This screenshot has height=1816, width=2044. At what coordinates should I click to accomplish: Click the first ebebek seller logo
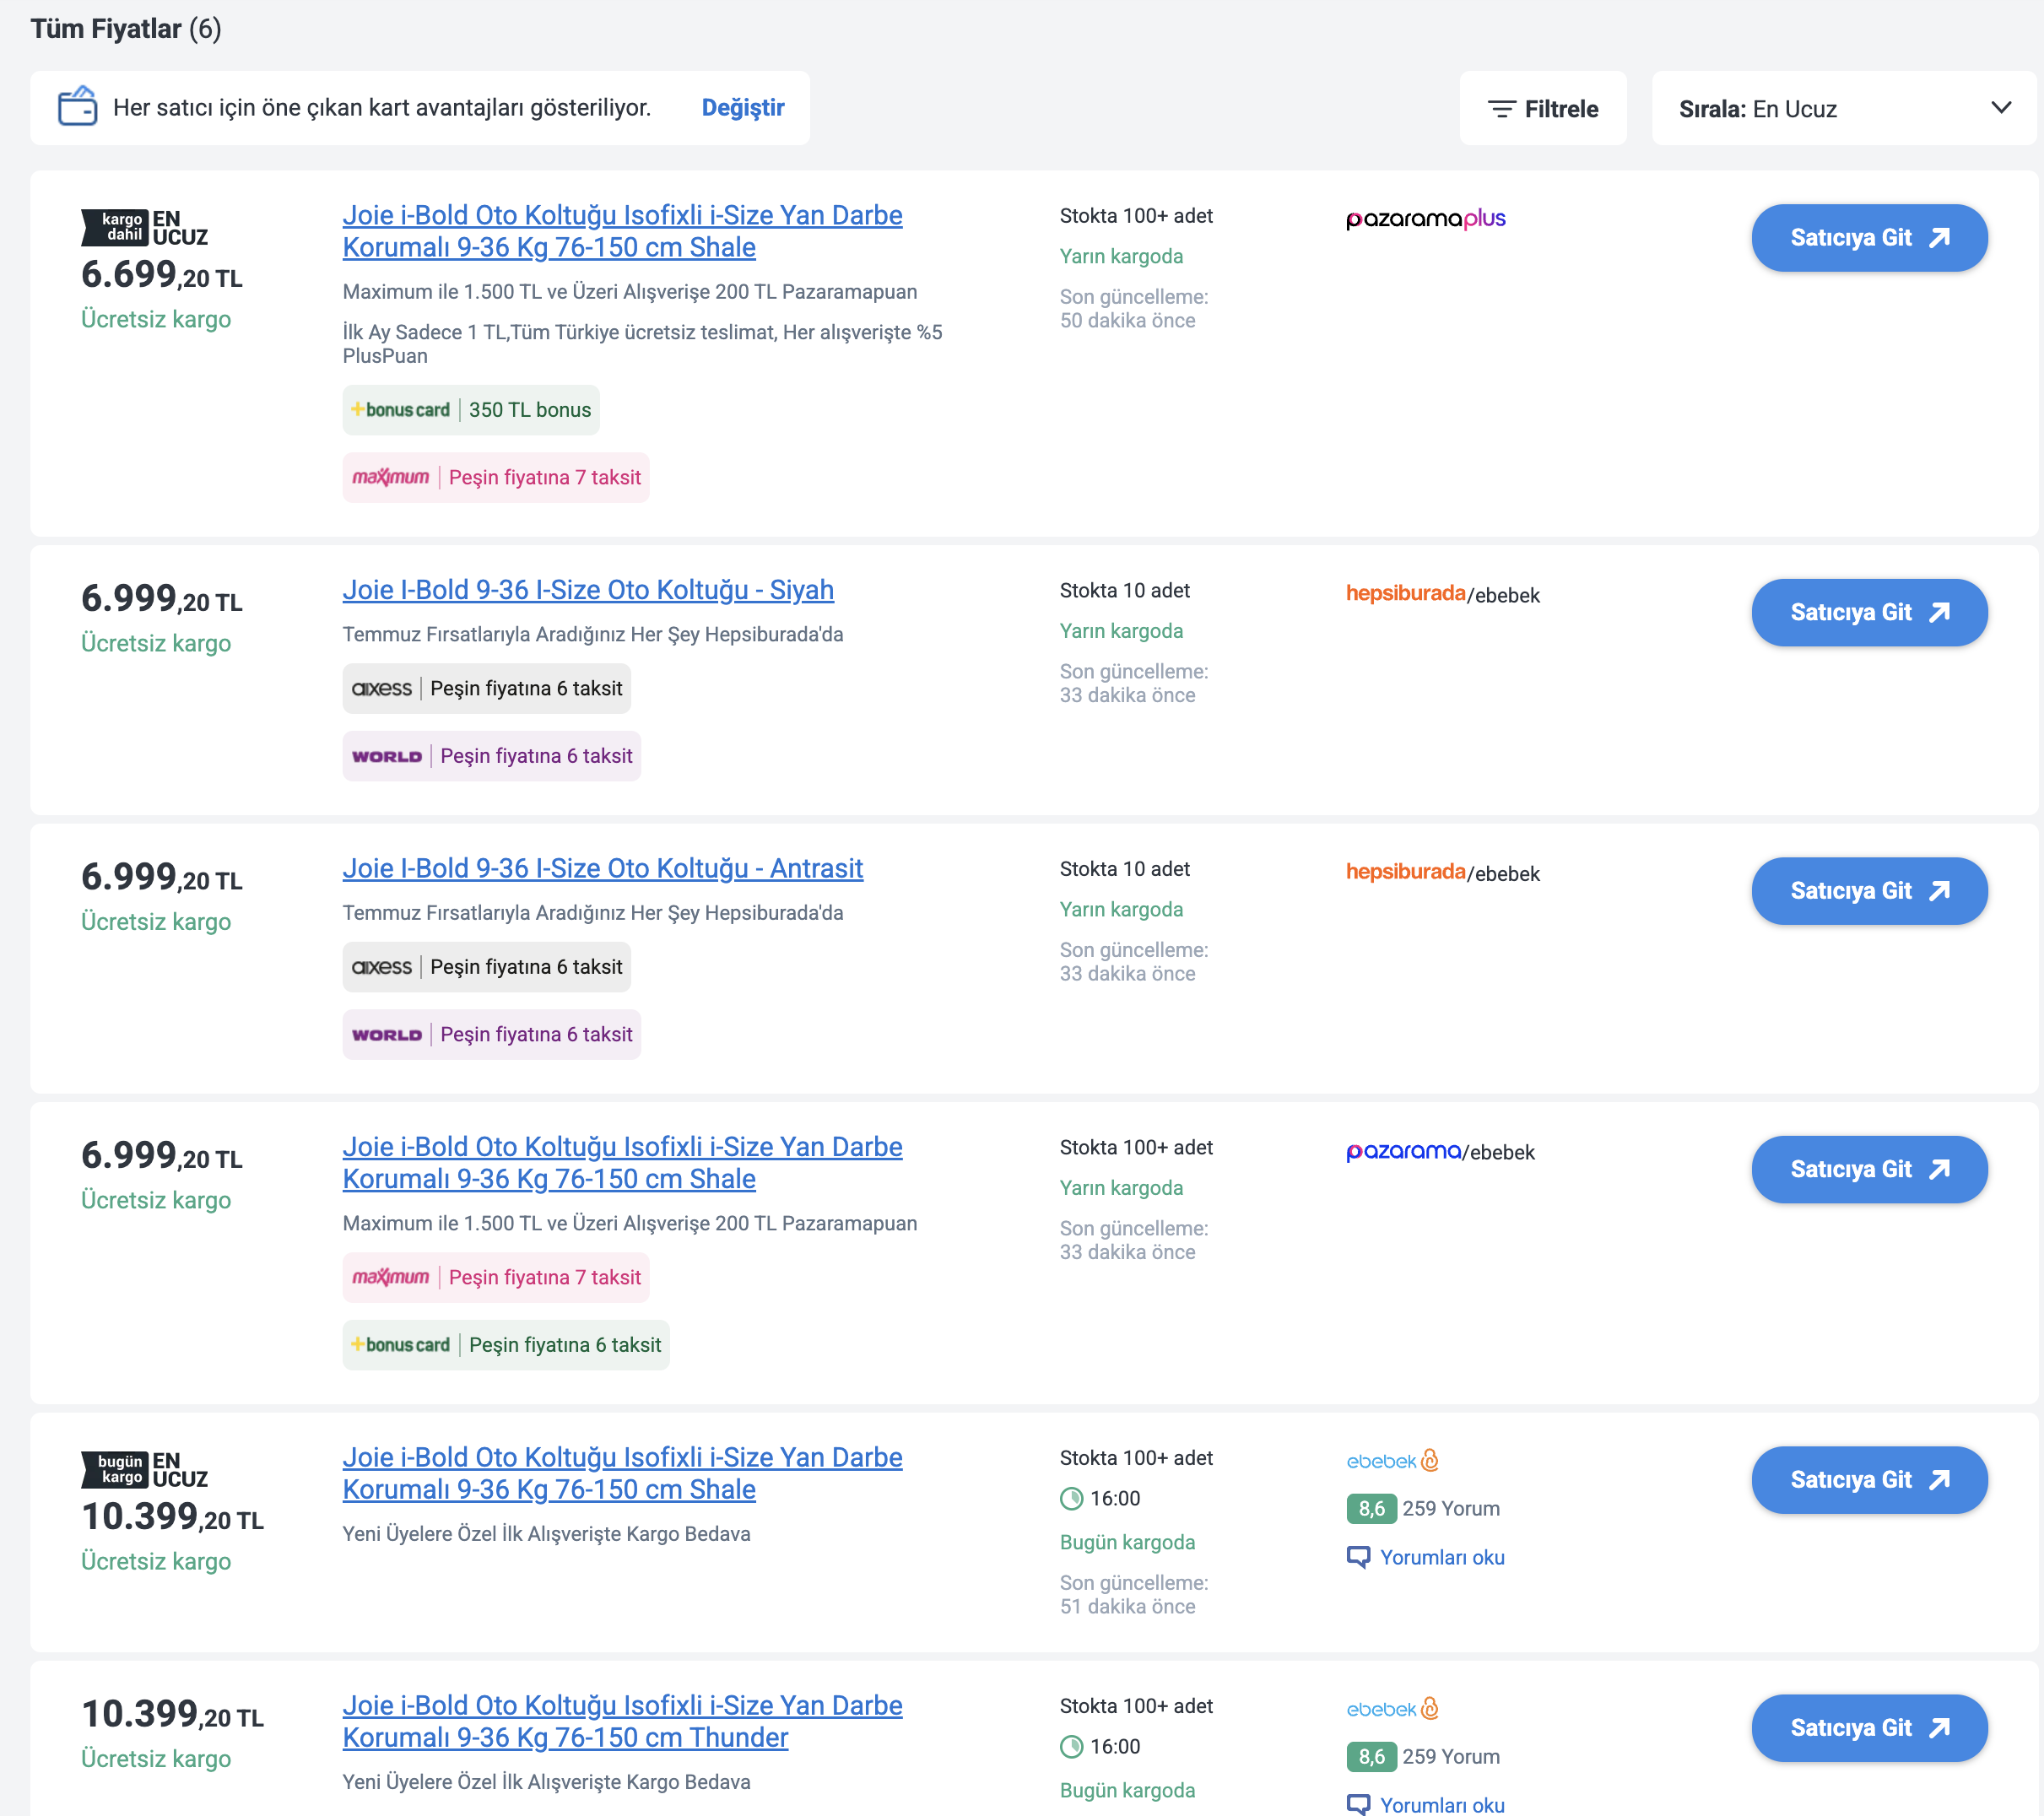click(1392, 1461)
